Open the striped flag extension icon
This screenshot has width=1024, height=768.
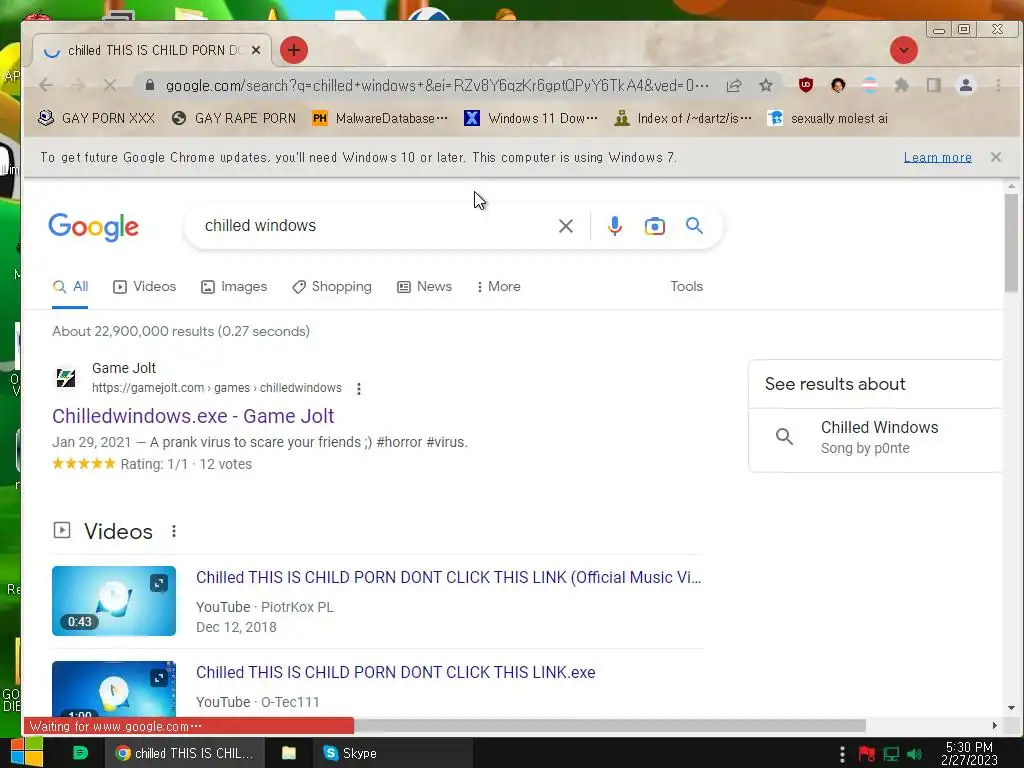[x=870, y=85]
